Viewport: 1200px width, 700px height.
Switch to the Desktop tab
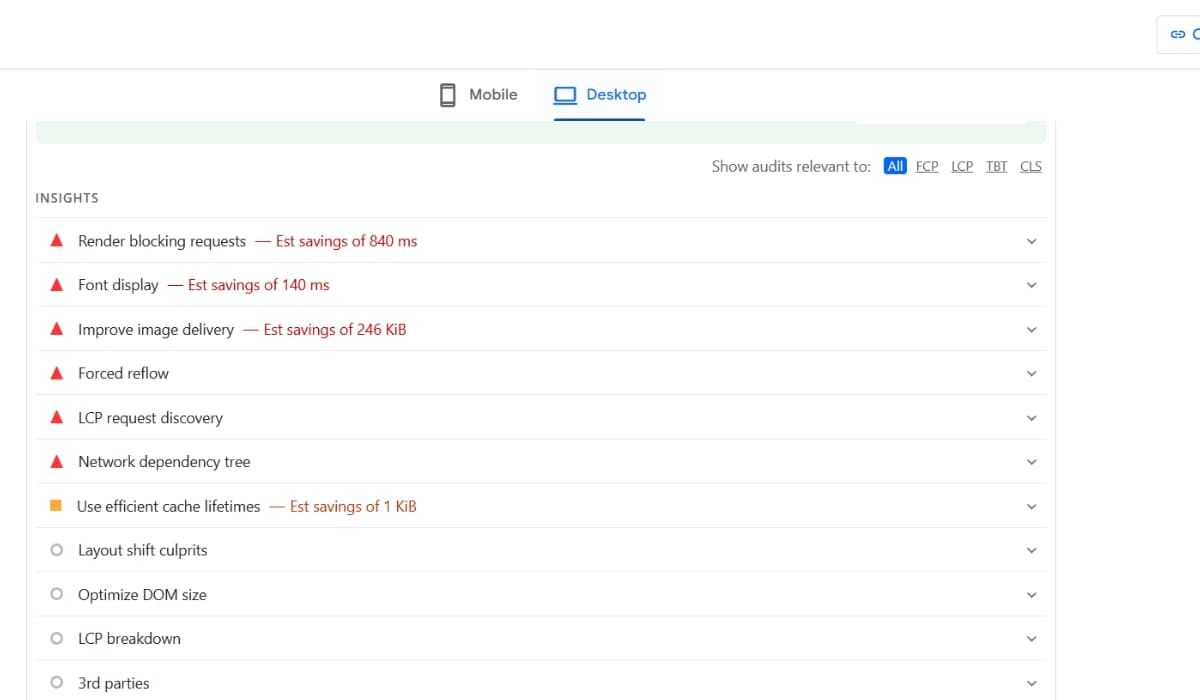(600, 95)
